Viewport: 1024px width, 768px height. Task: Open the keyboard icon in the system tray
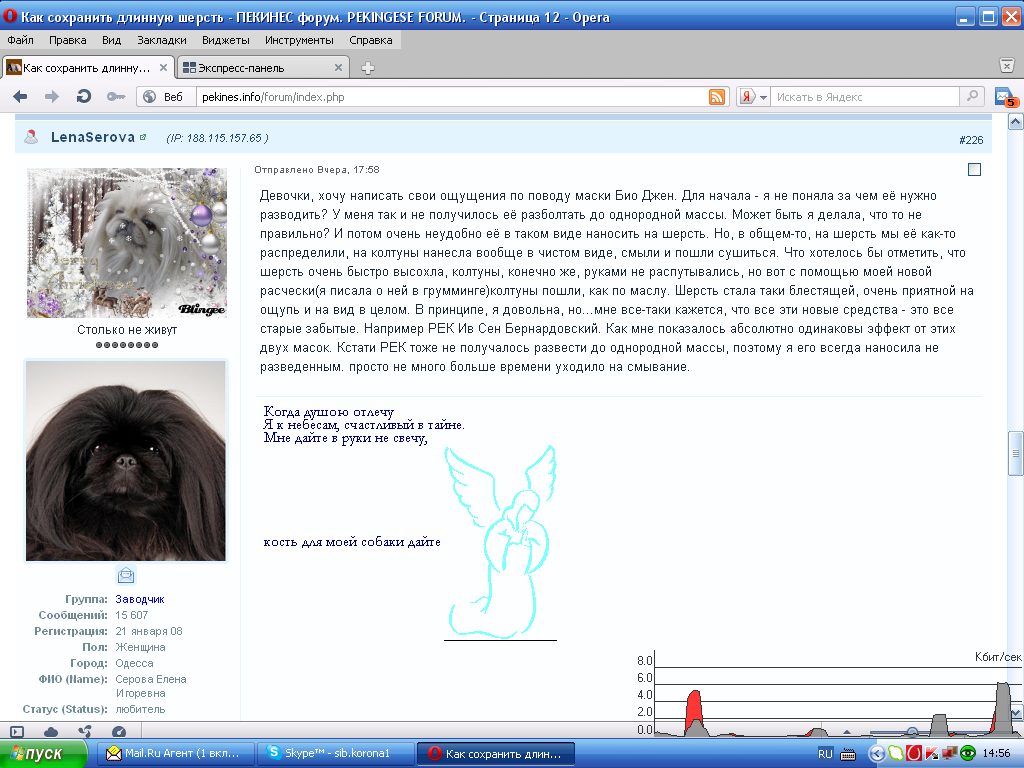(848, 754)
